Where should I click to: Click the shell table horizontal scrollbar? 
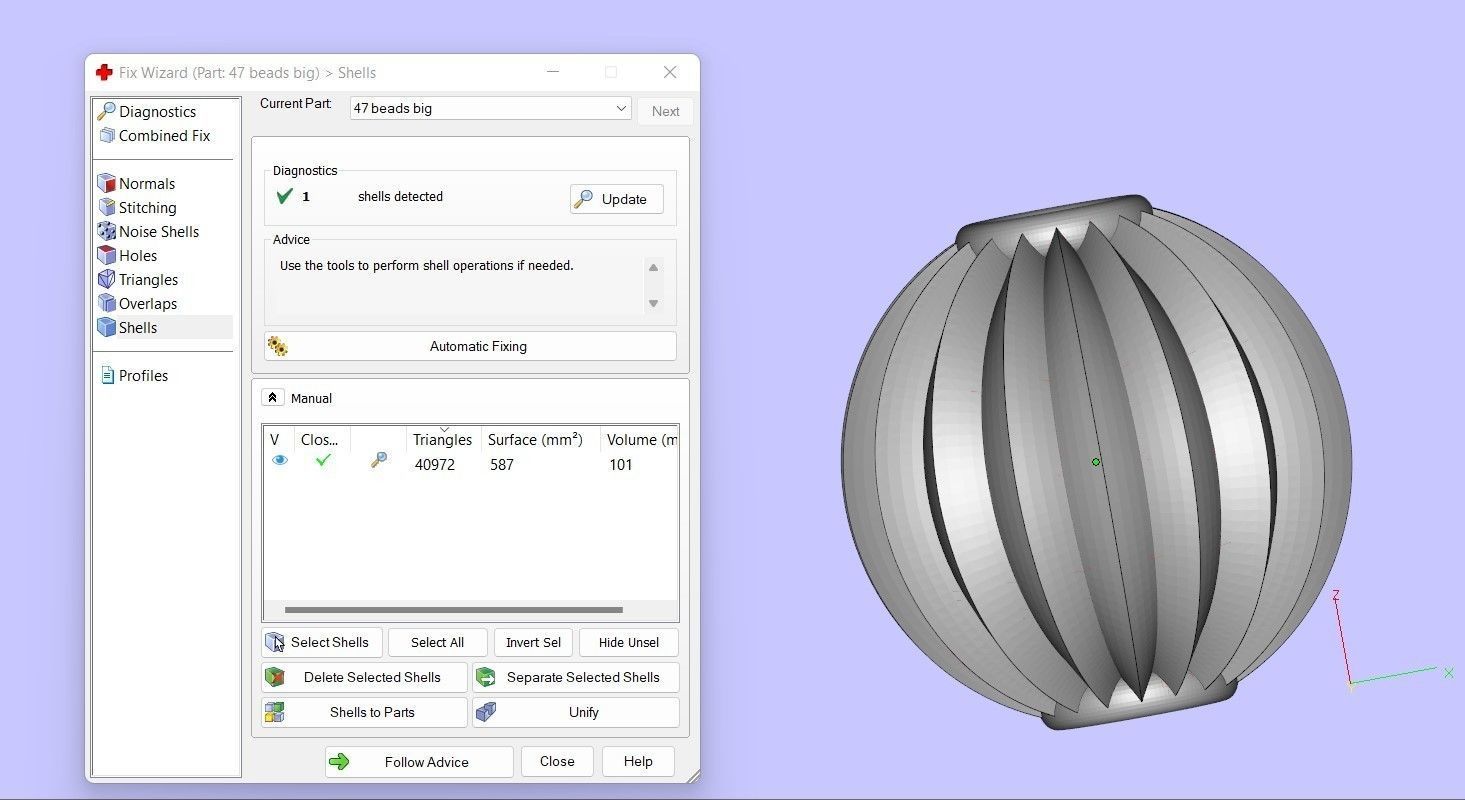click(454, 609)
